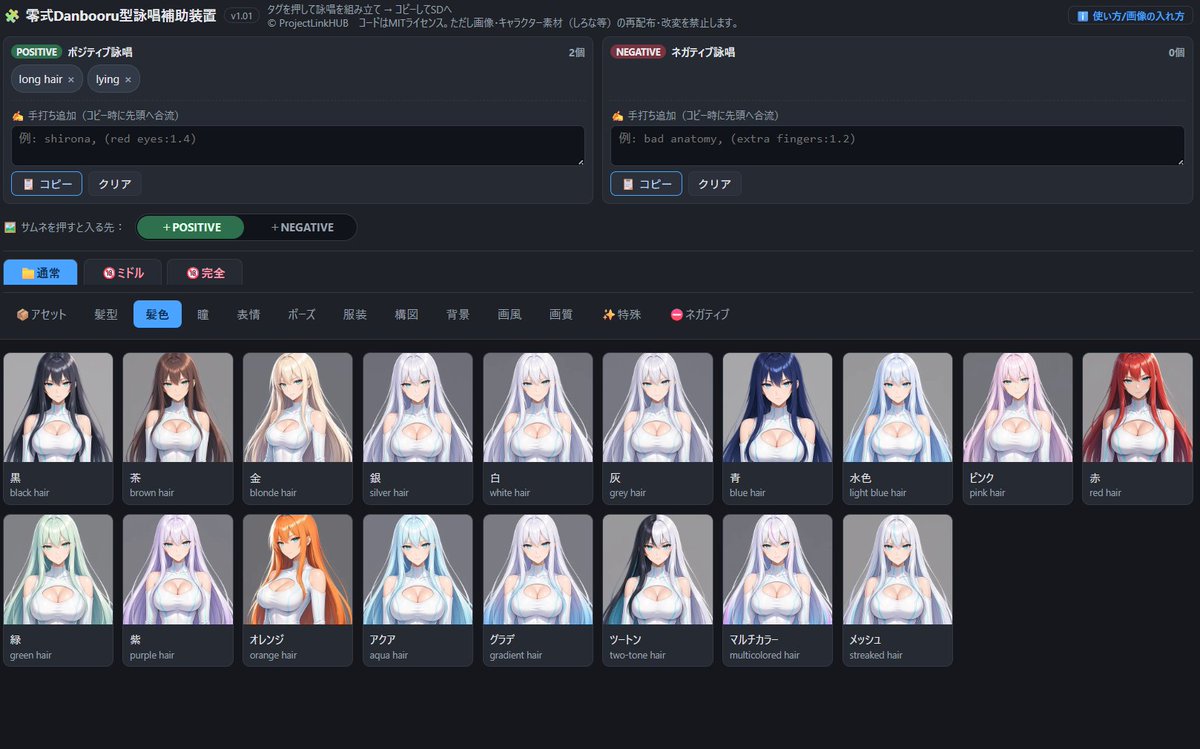The height and width of the screenshot is (749, 1200).
Task: Open the ポーズ category
Action: click(302, 314)
